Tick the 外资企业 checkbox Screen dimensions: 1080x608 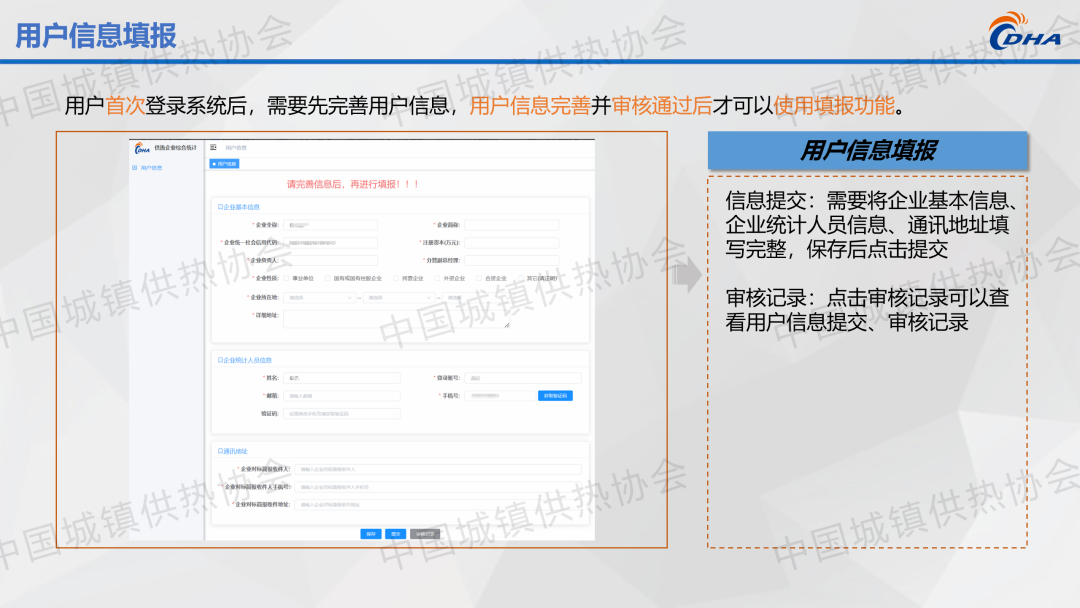[x=435, y=278]
